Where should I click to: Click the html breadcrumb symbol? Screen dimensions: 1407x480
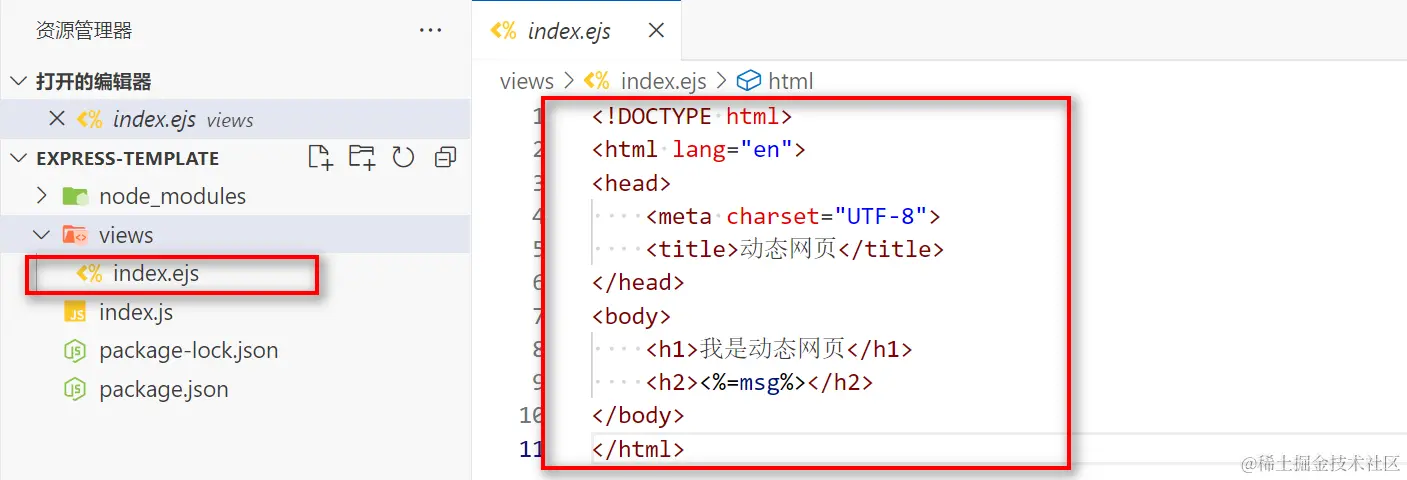791,81
